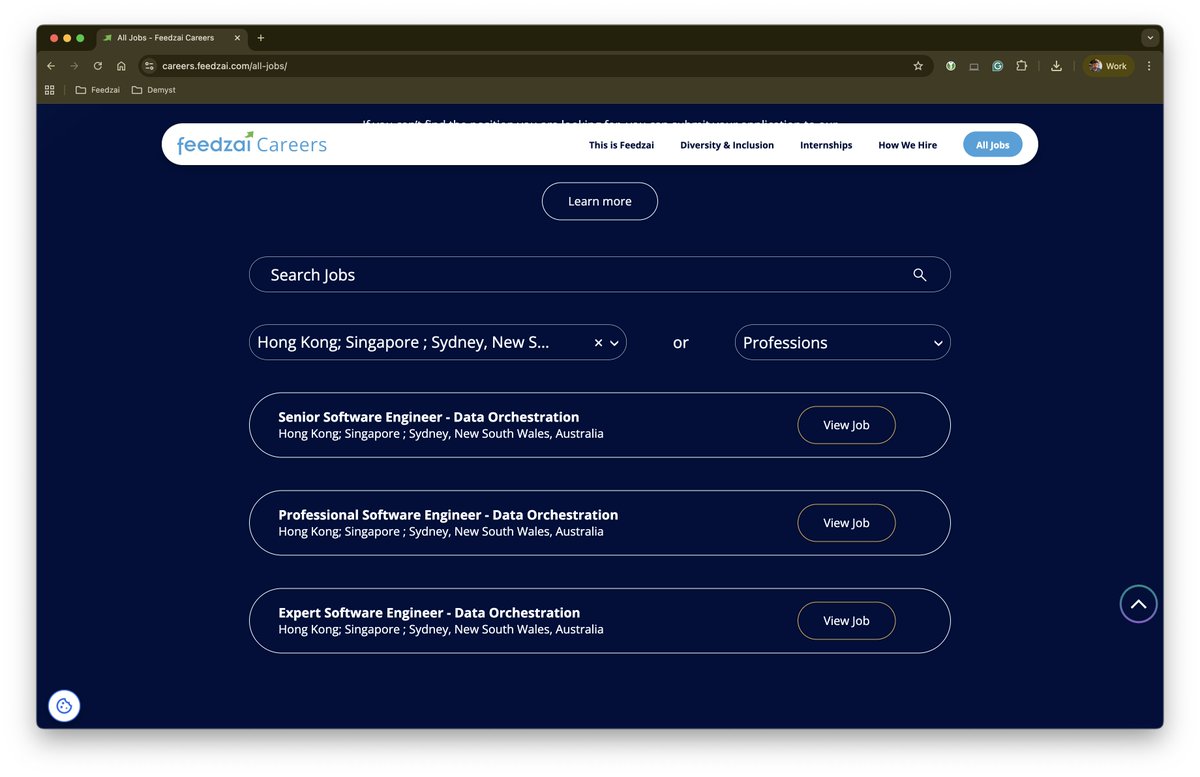Expand the locations dropdown chevron
This screenshot has width=1200, height=777.
click(614, 343)
